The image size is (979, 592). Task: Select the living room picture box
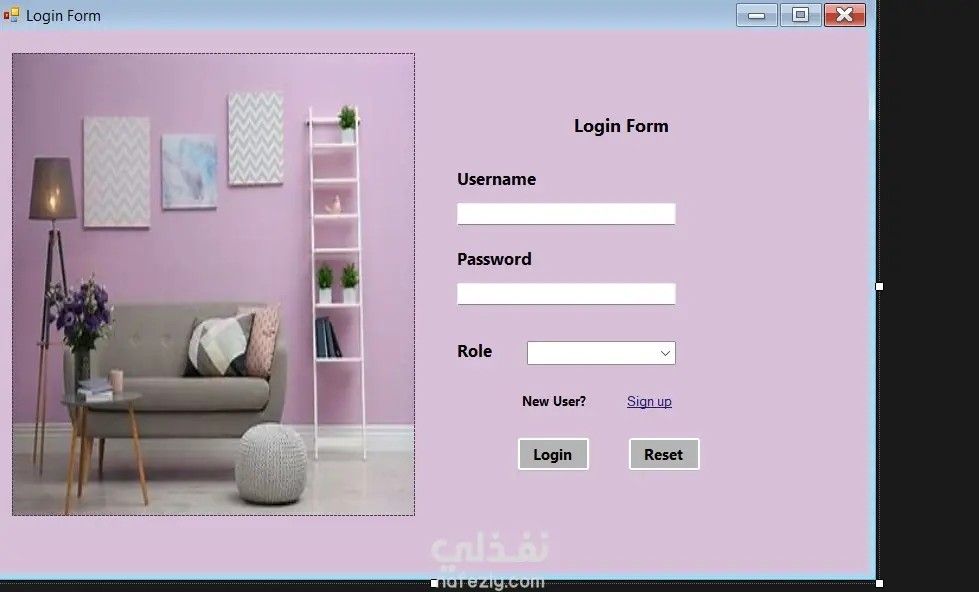coord(214,284)
